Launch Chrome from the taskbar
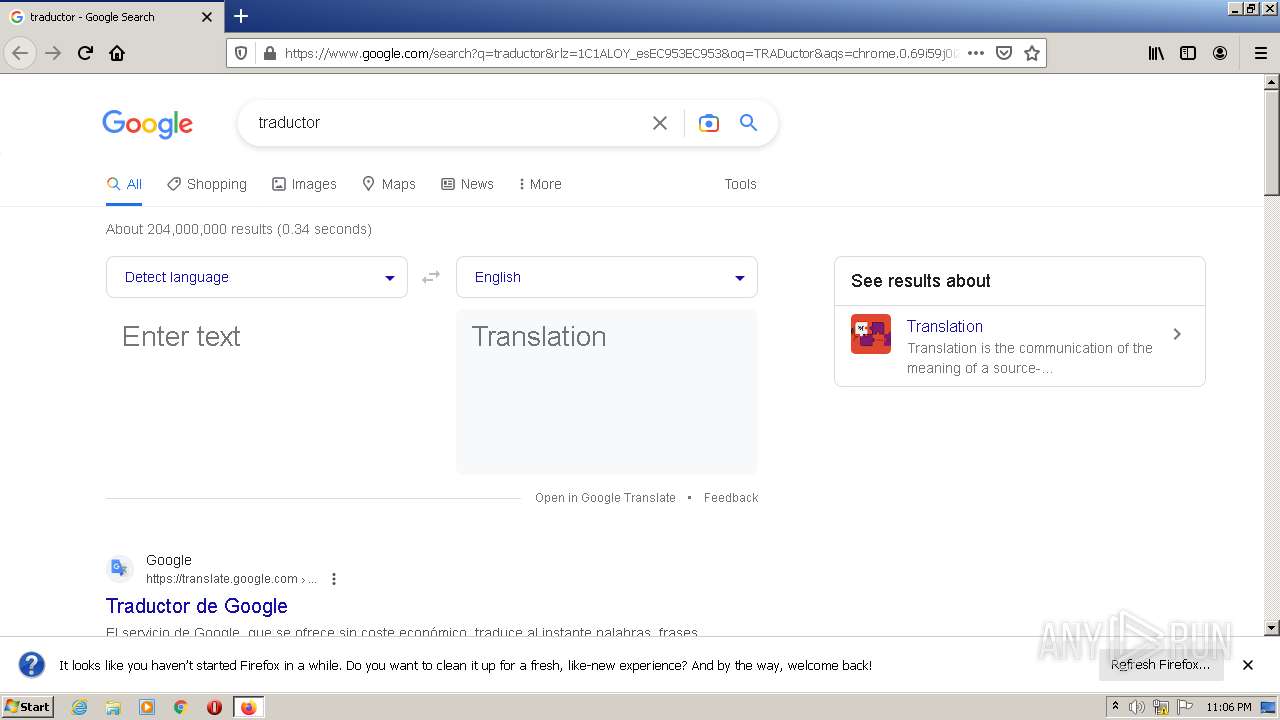The height and width of the screenshot is (720, 1280). (x=181, y=707)
